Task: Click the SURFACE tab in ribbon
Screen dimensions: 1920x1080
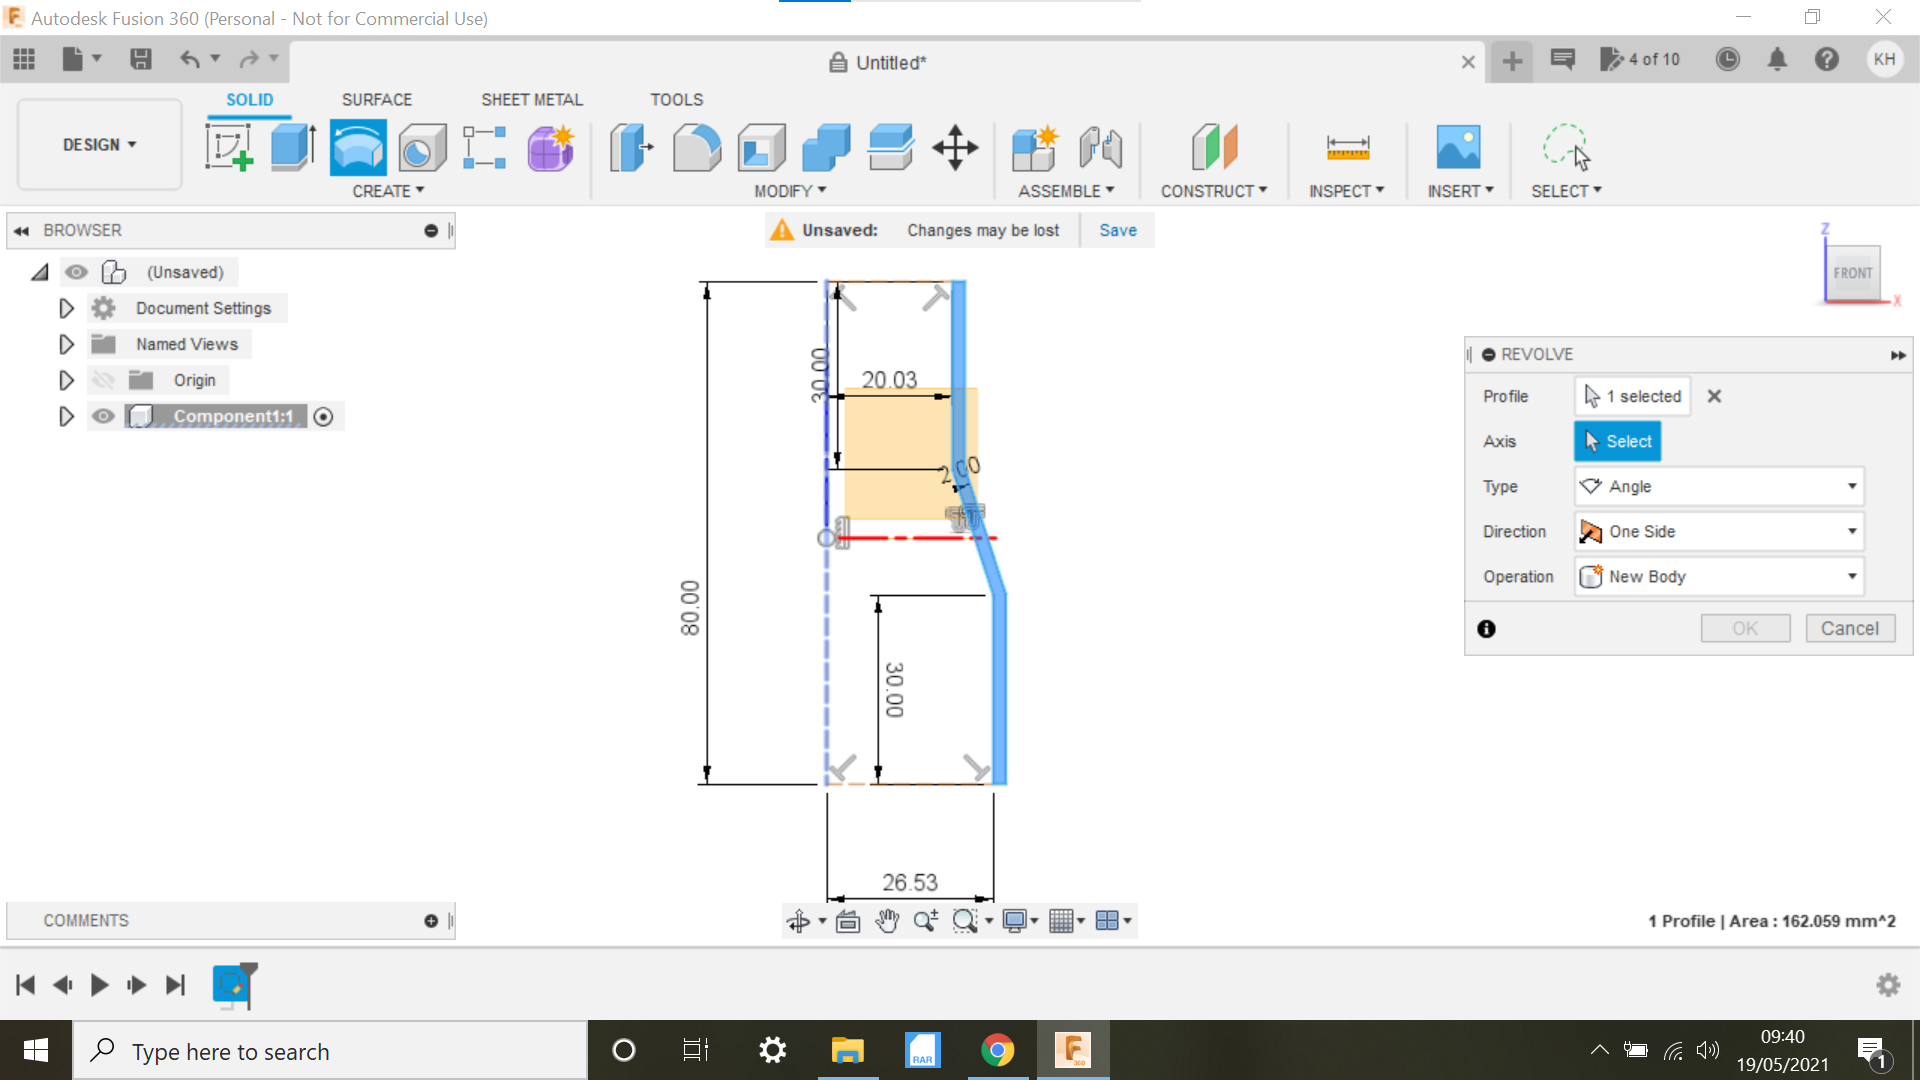Action: pyautogui.click(x=376, y=98)
